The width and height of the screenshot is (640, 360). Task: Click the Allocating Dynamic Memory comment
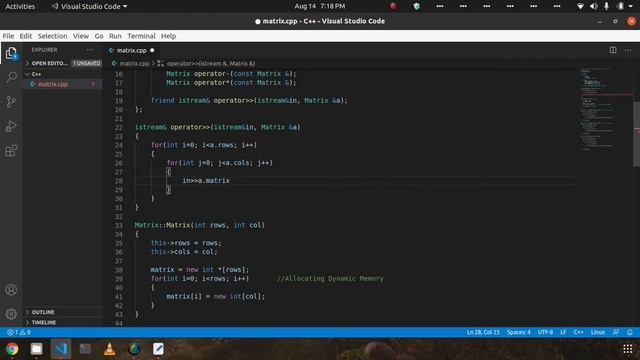(330, 278)
